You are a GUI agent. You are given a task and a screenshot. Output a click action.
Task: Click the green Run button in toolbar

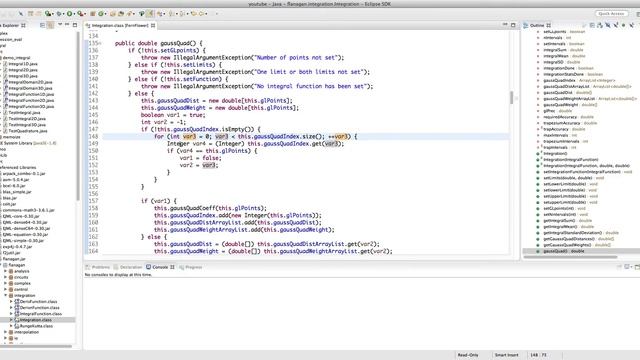[69, 13]
